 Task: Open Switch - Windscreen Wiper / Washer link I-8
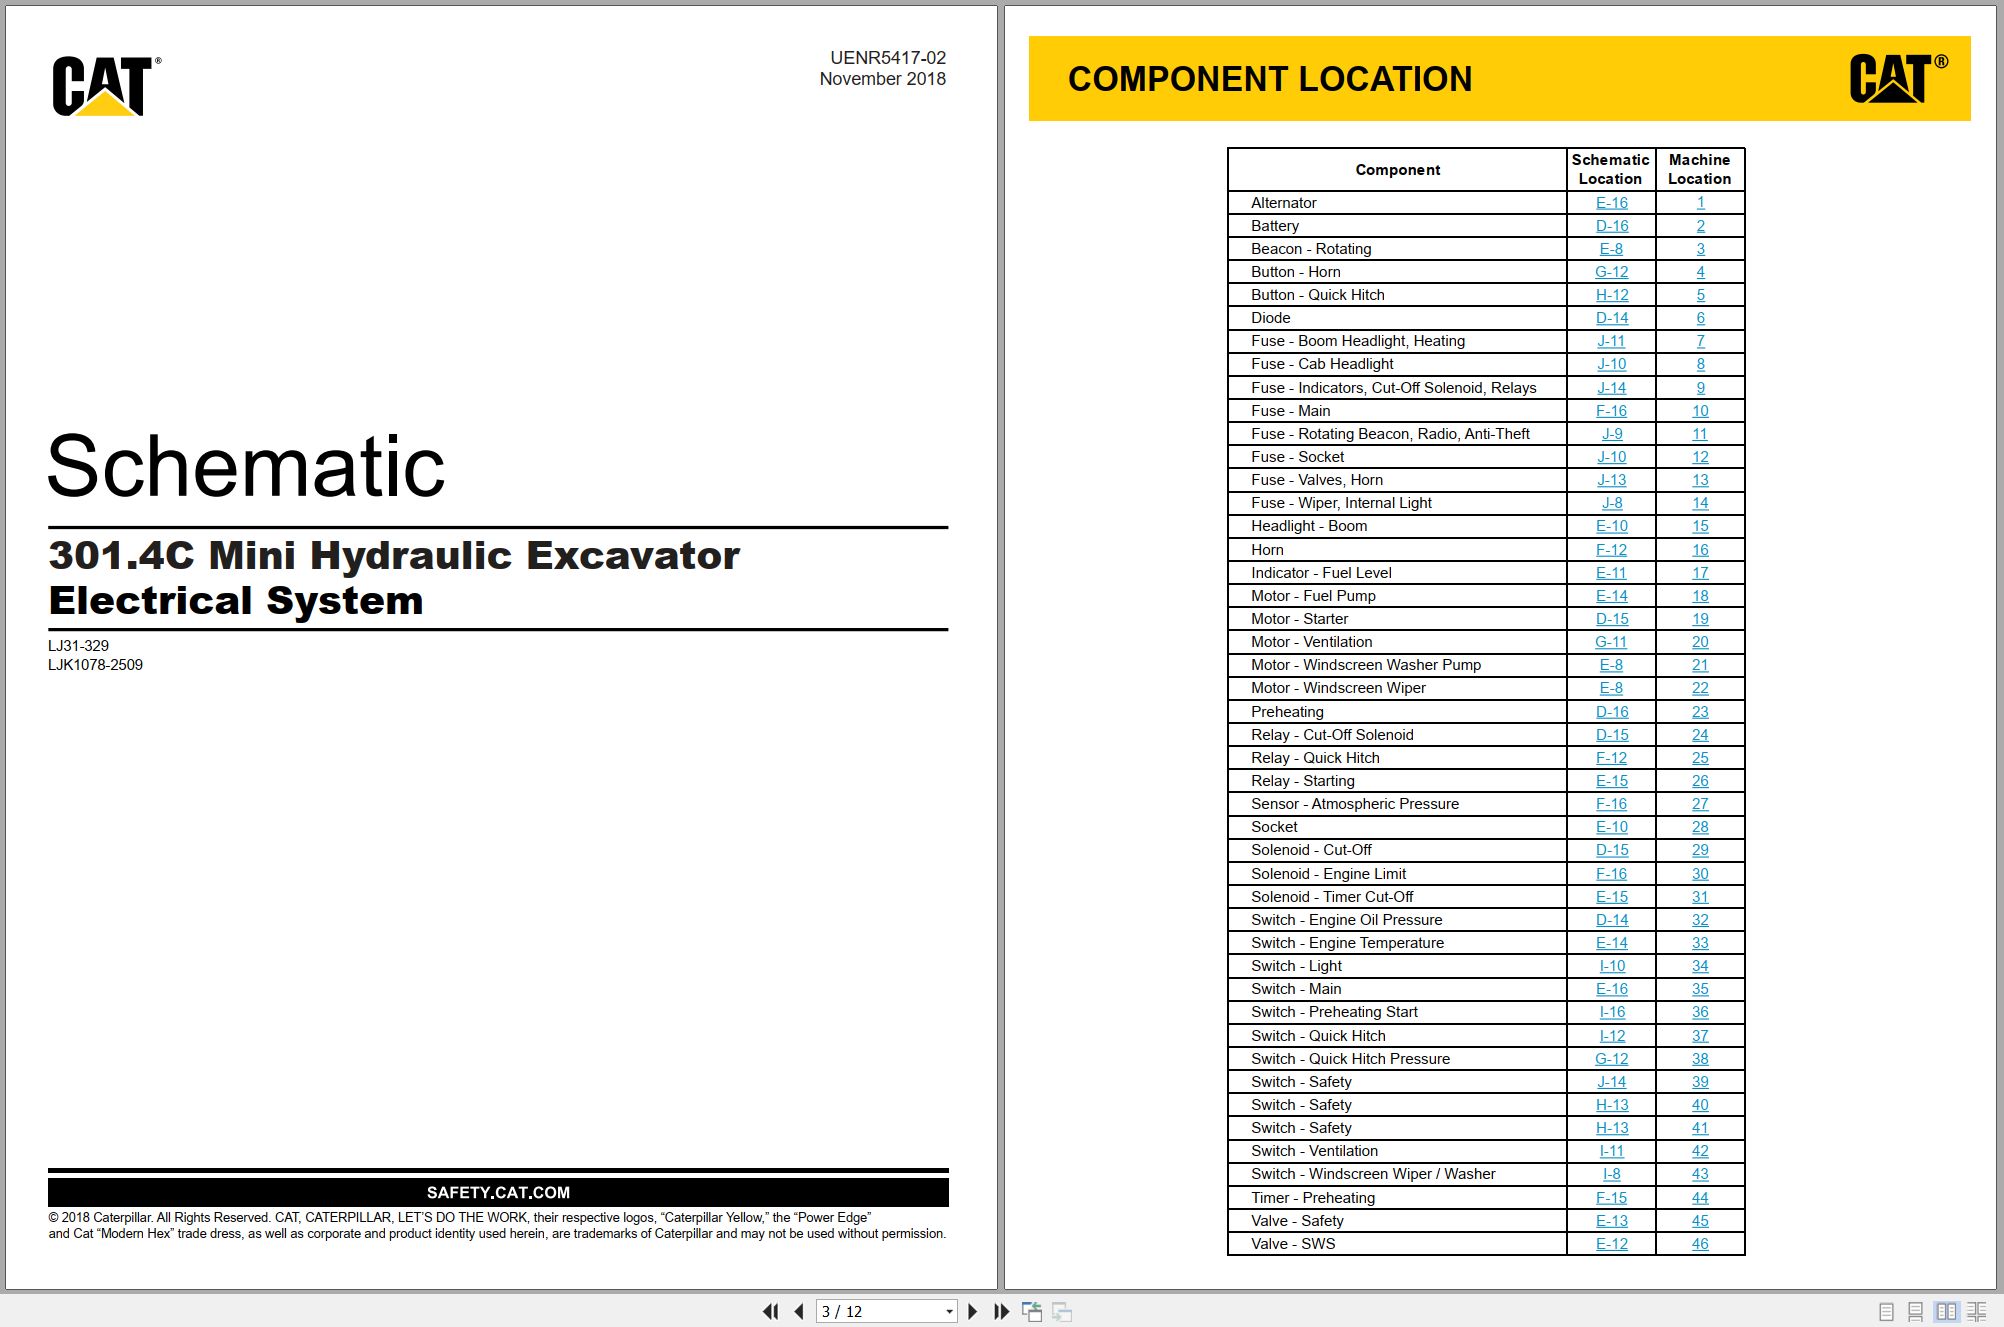pyautogui.click(x=1611, y=1174)
